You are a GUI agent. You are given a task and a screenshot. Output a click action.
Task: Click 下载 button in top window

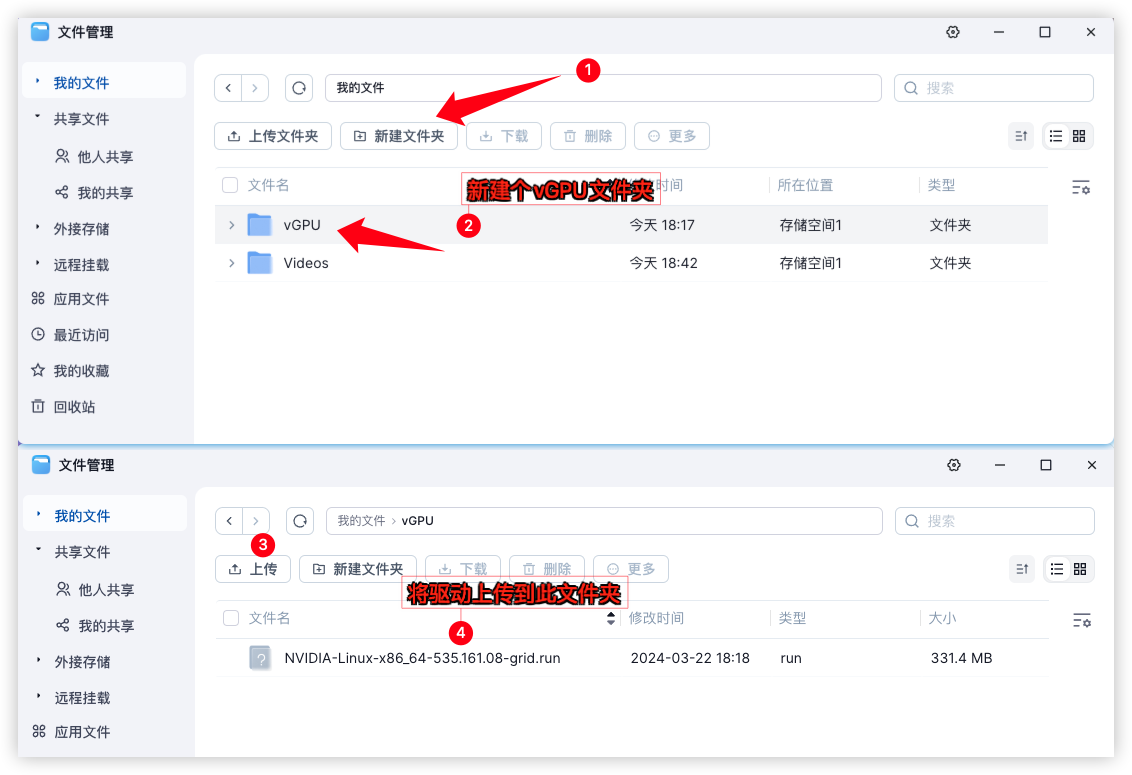point(504,136)
